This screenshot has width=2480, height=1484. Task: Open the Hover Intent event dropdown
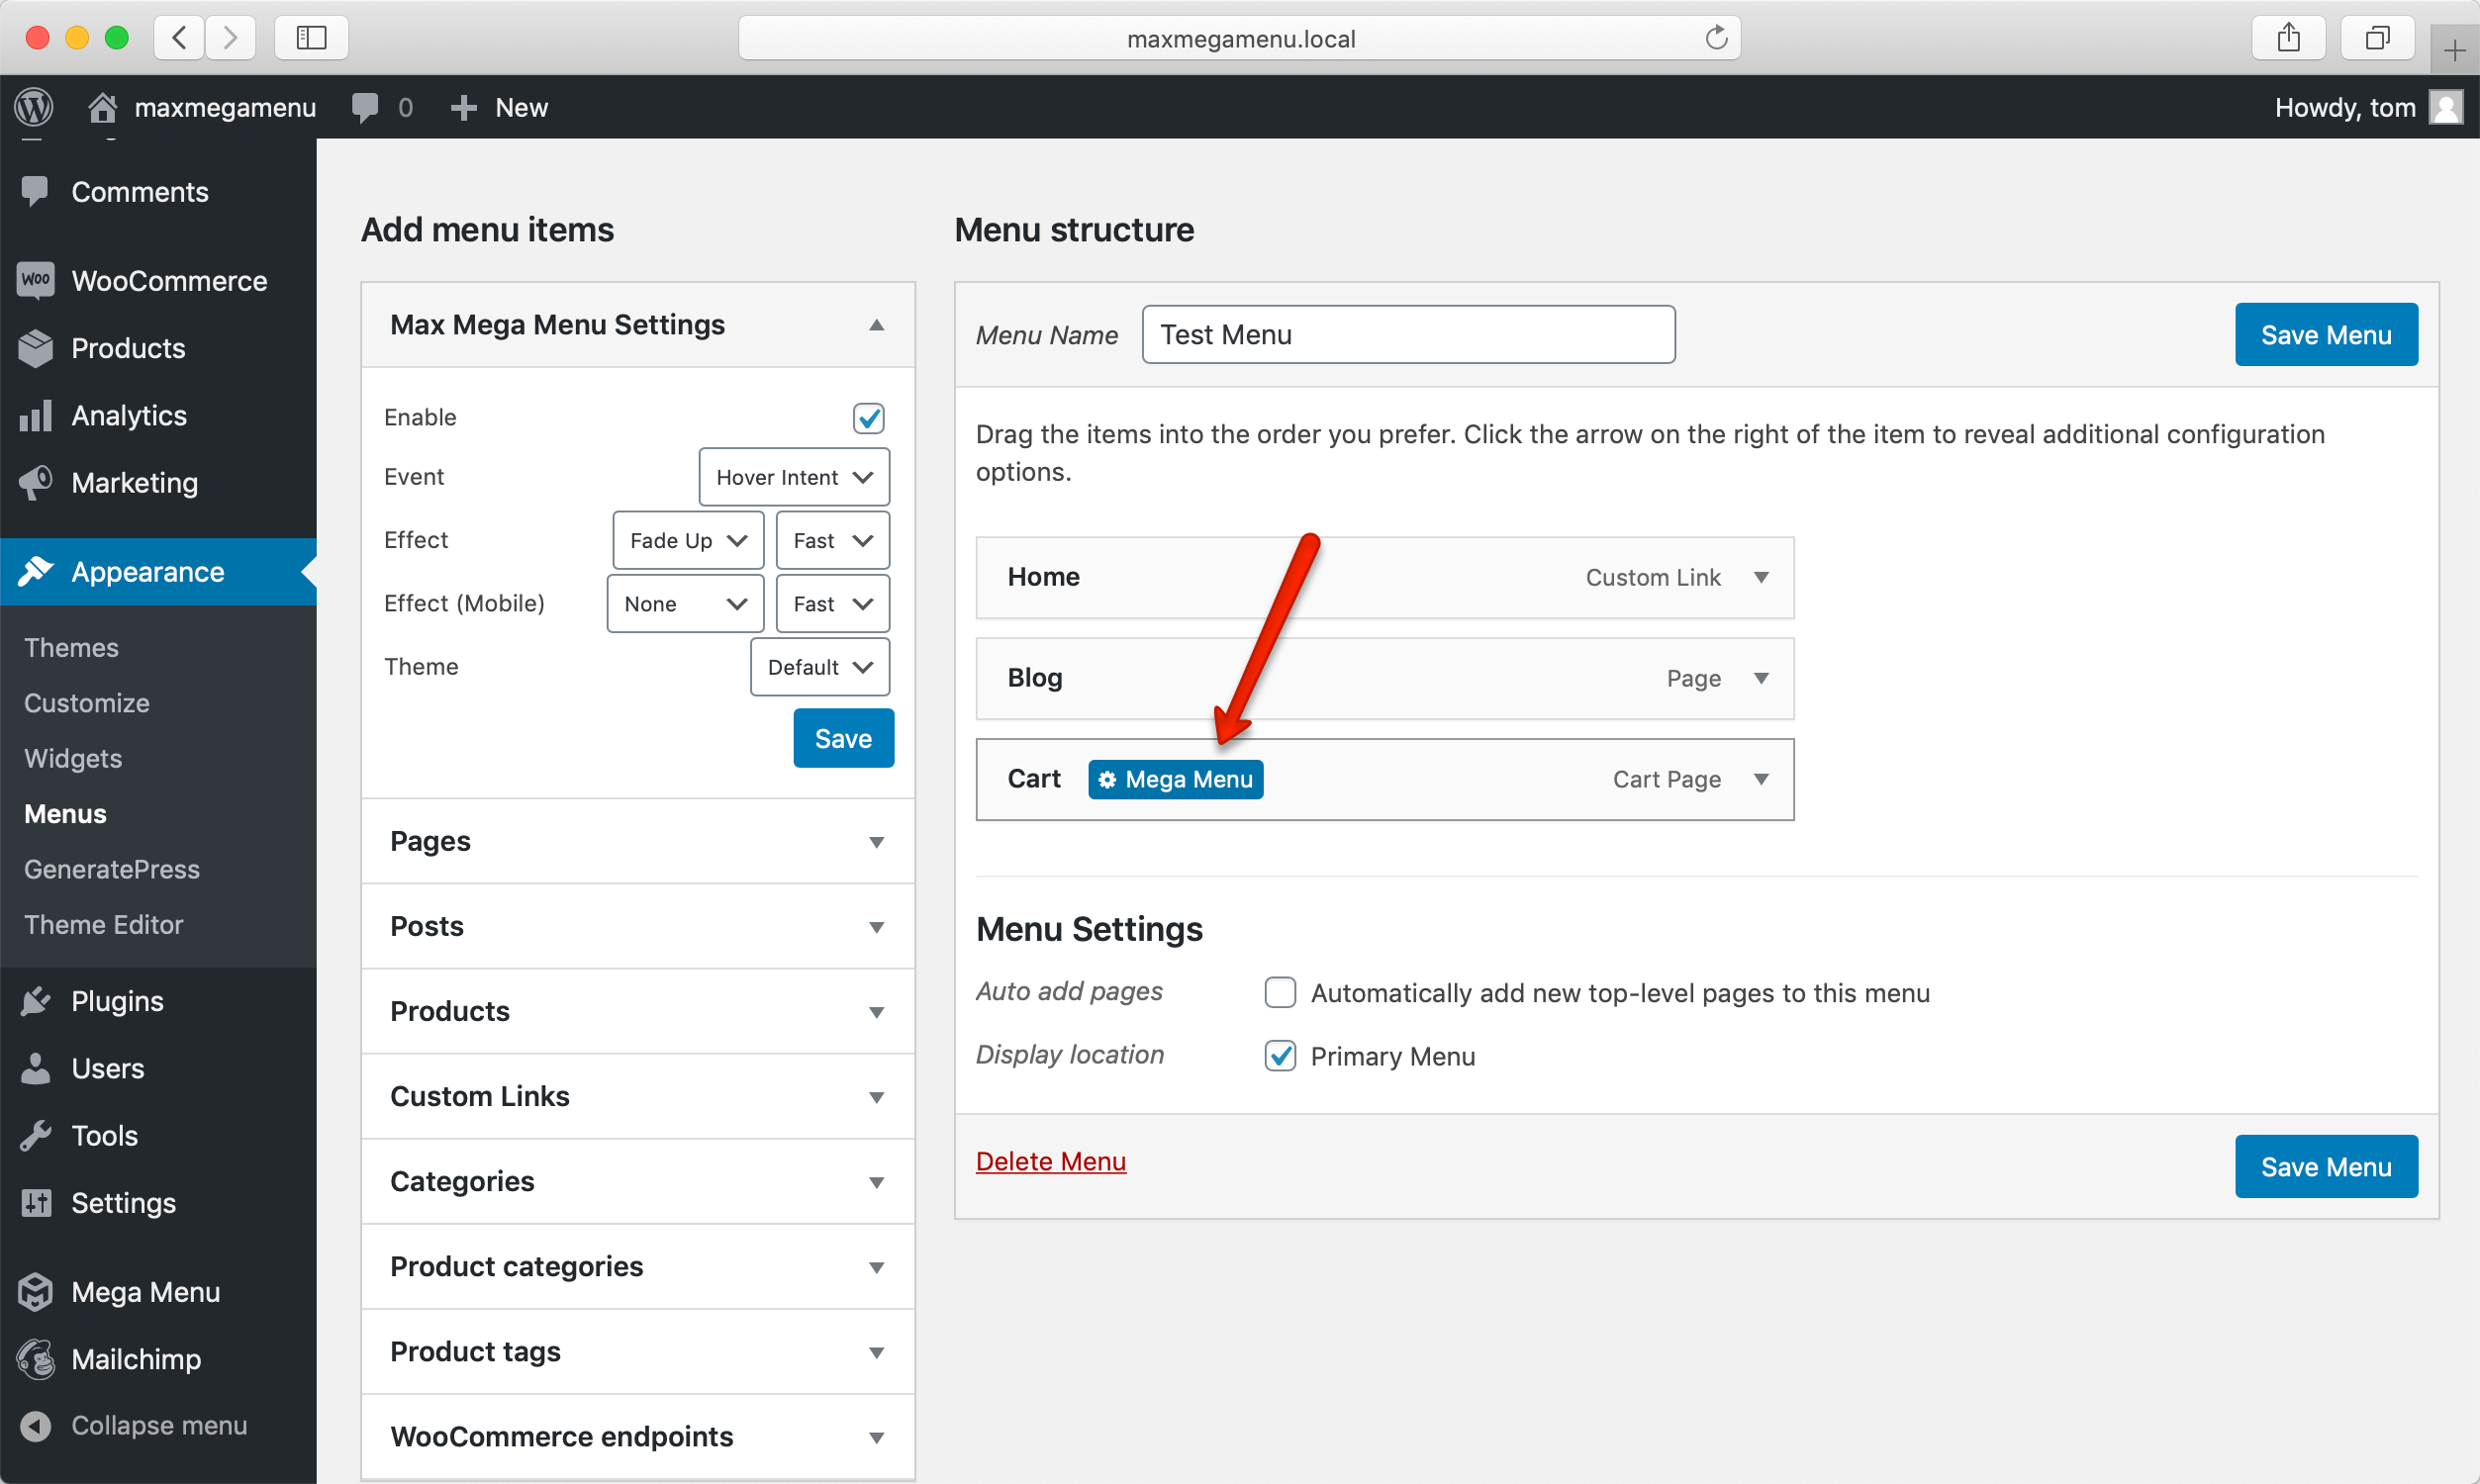tap(794, 477)
